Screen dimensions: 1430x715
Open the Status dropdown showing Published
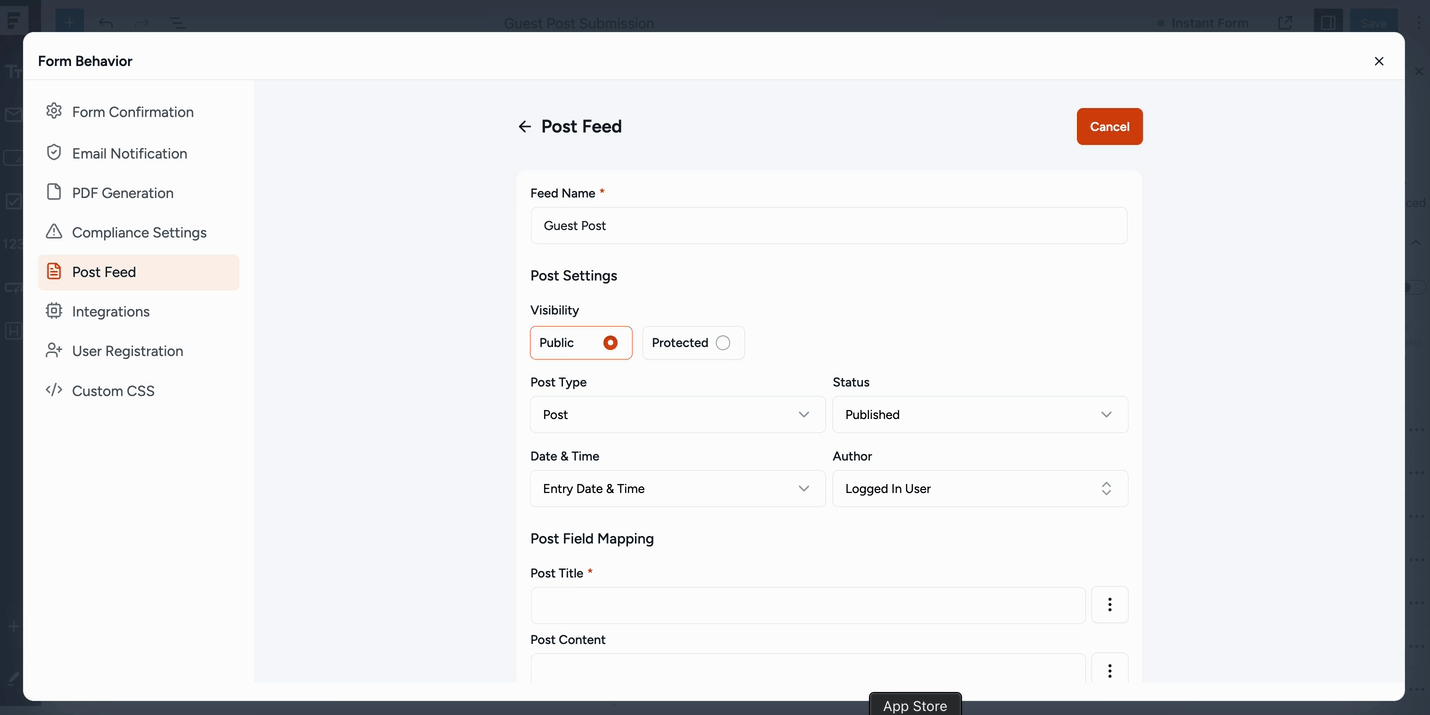click(979, 415)
